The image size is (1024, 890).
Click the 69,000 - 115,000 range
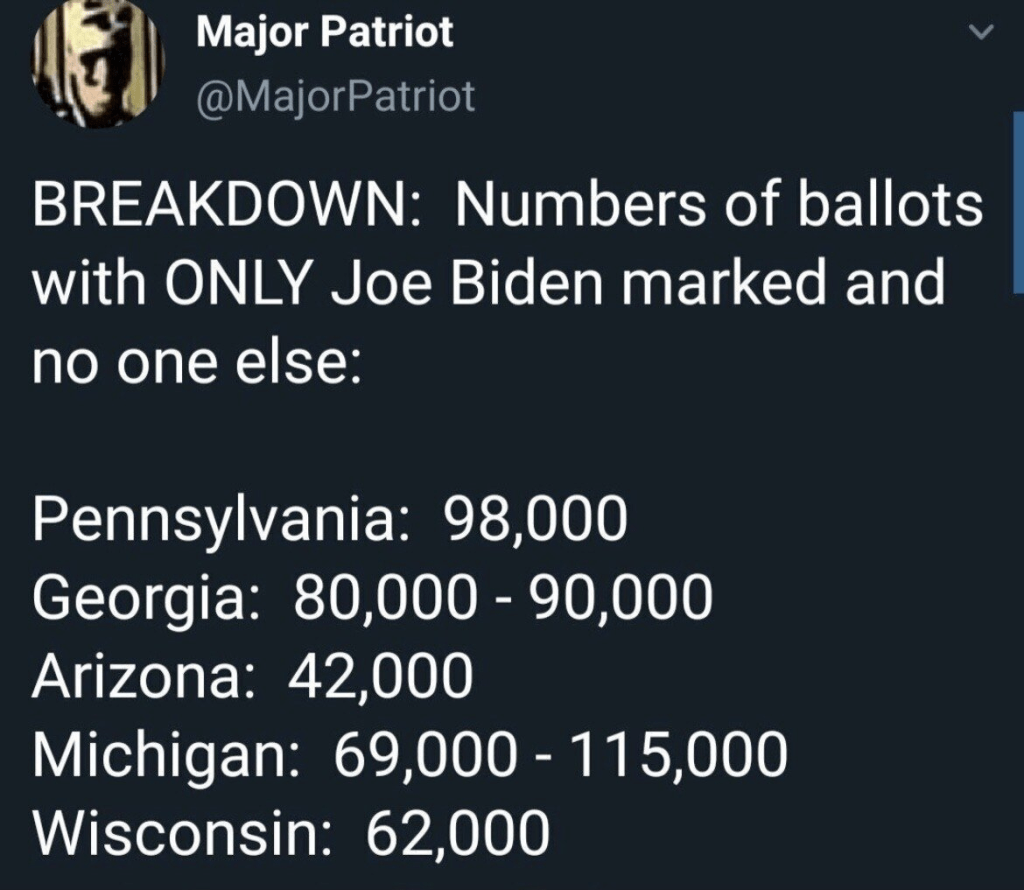click(560, 755)
